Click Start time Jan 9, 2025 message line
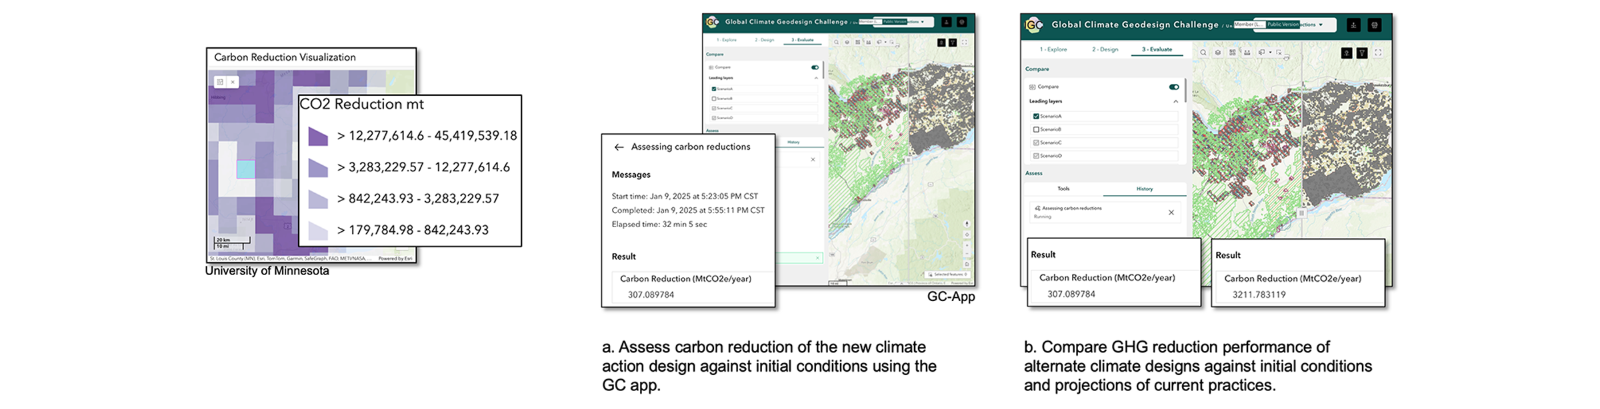Viewport: 1600px width, 409px height. [685, 196]
